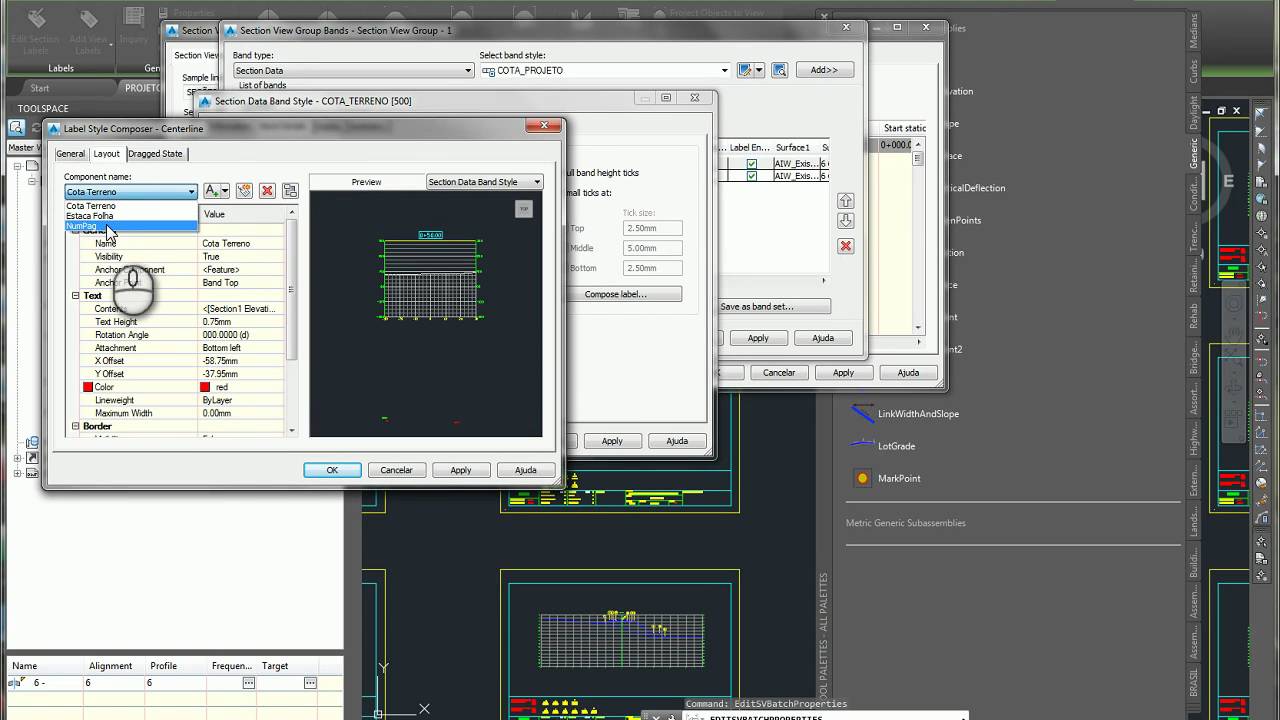
Task: Click Text Height value 0.75mm
Action: (x=243, y=322)
